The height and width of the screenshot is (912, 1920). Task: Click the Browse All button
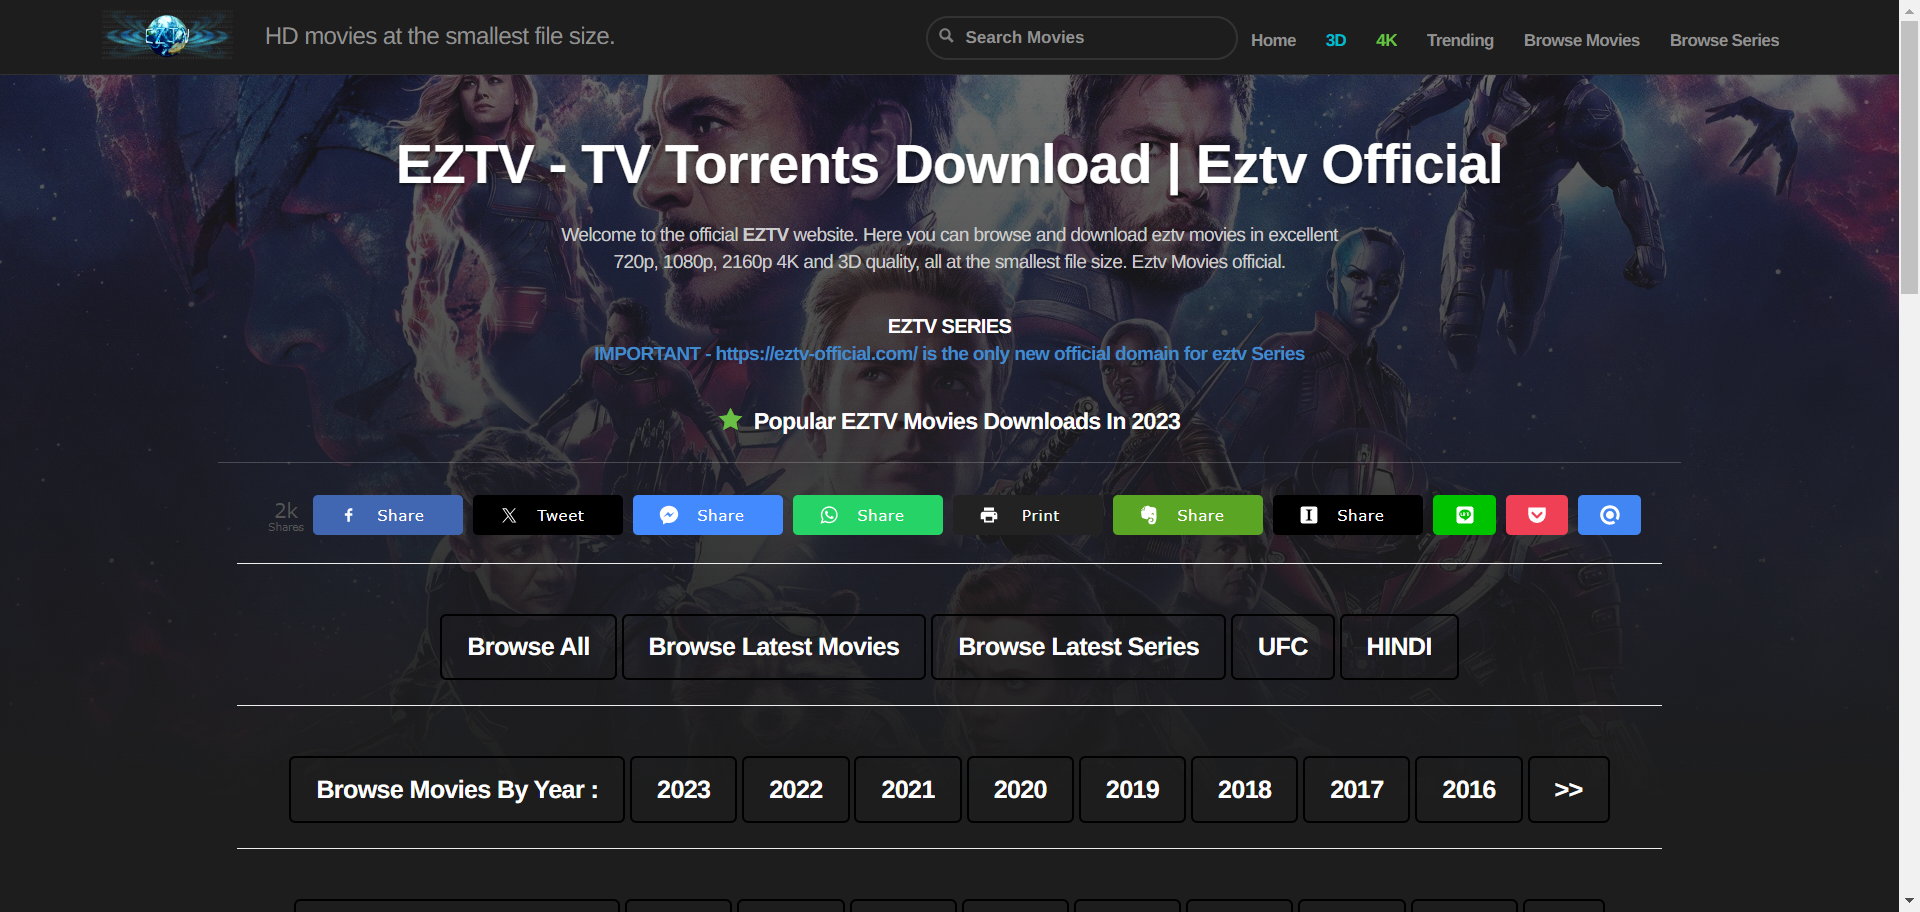528,647
